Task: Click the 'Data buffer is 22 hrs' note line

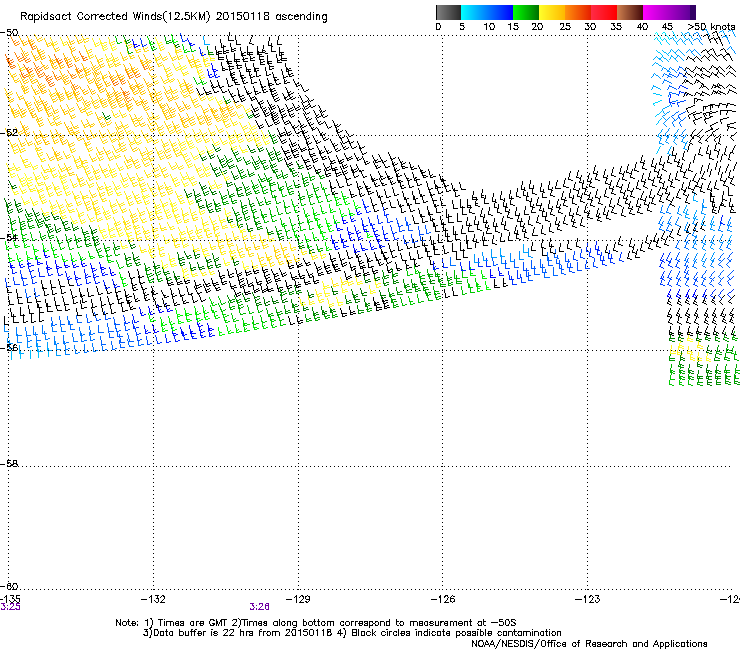Action: (352, 633)
